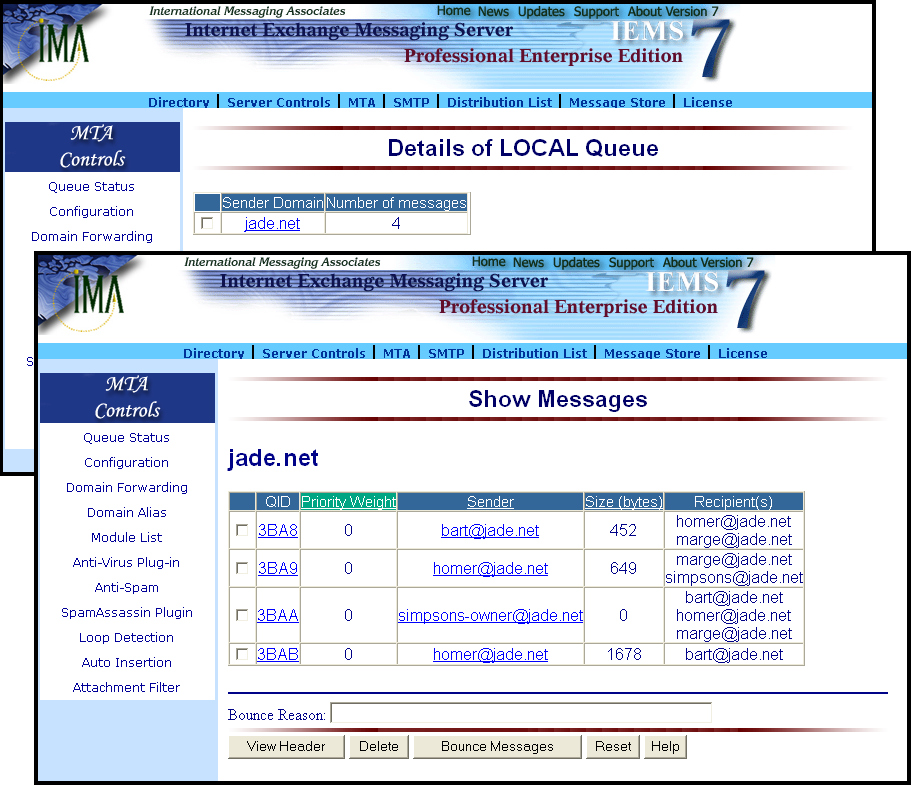Open message QID 3BAA

tap(277, 615)
